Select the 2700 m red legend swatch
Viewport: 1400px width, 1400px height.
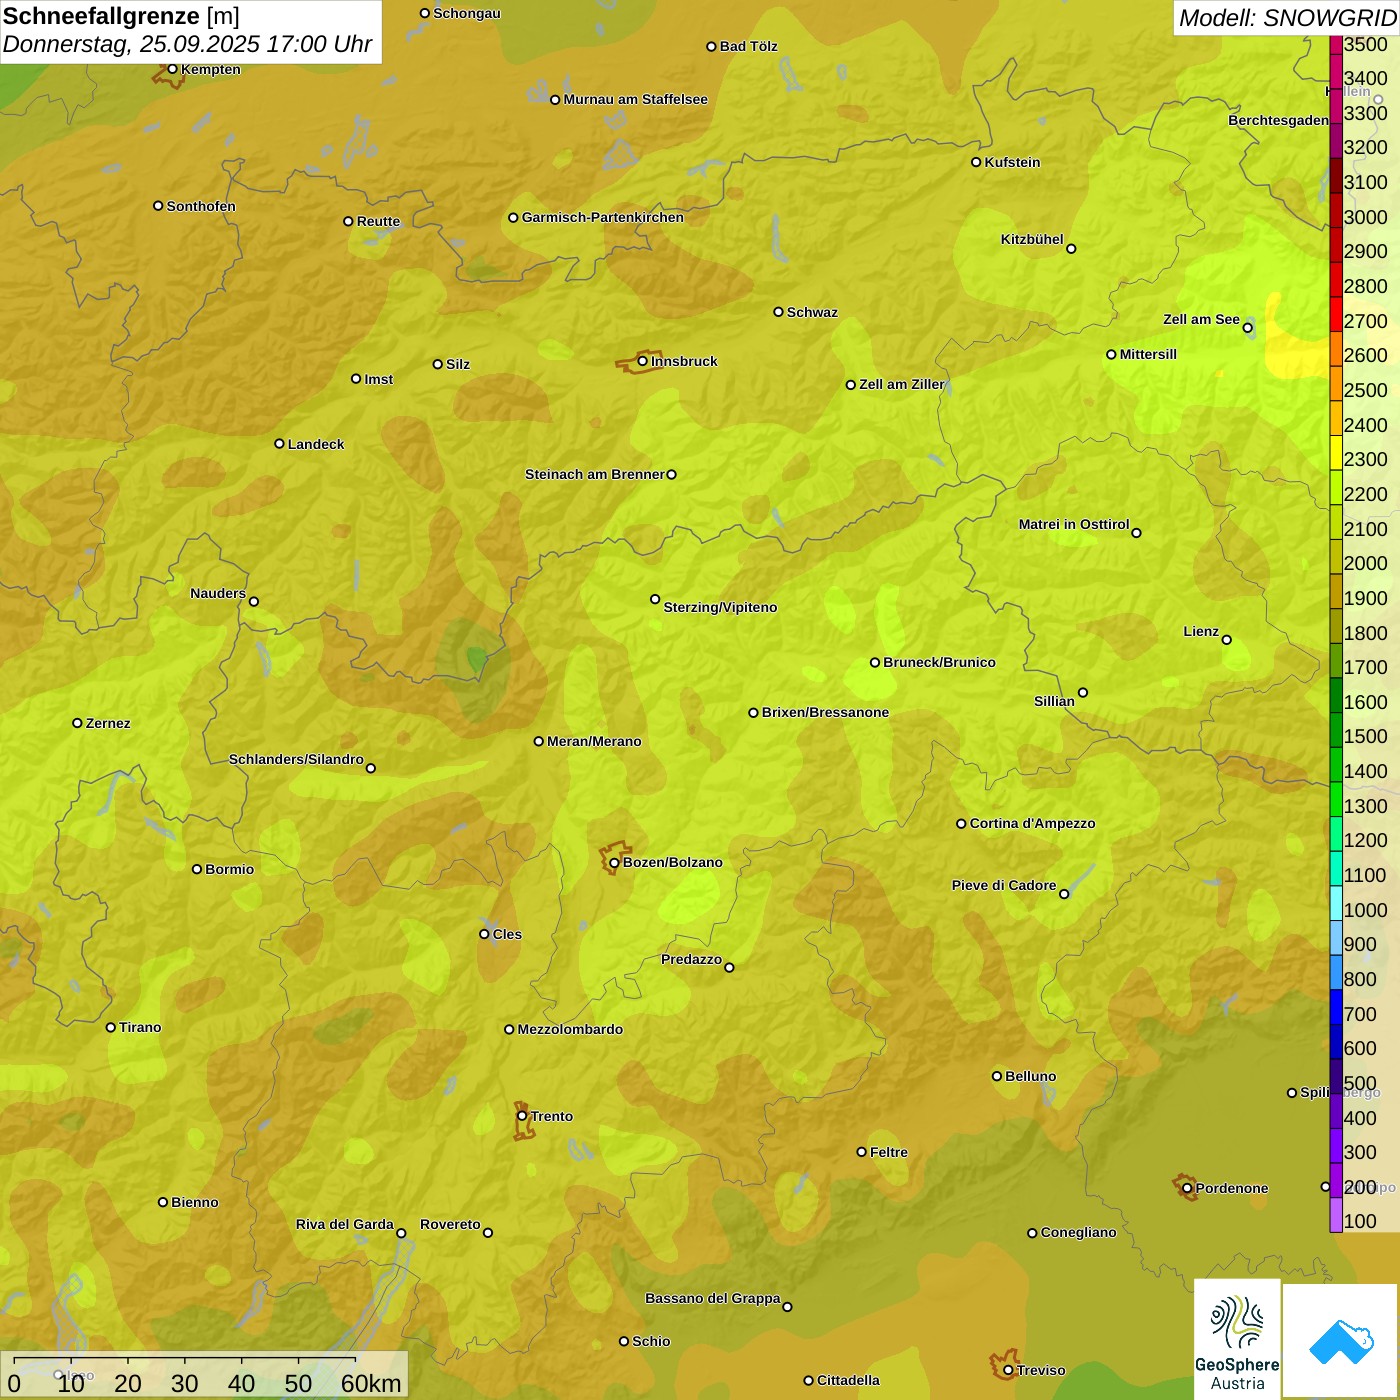click(x=1336, y=313)
